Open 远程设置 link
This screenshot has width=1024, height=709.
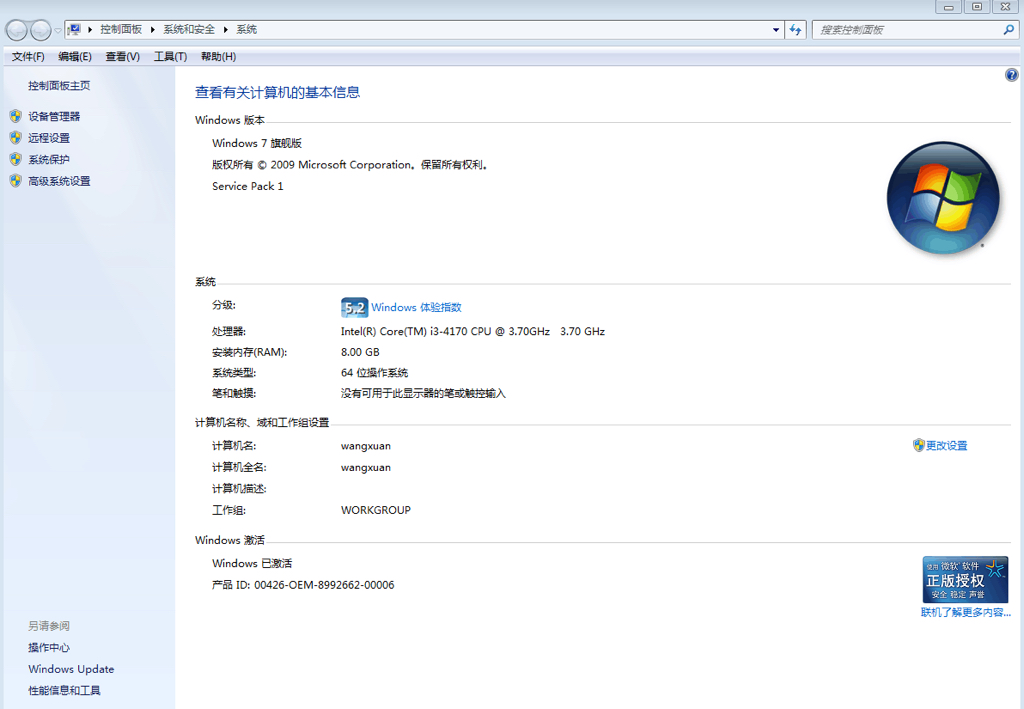[49, 138]
